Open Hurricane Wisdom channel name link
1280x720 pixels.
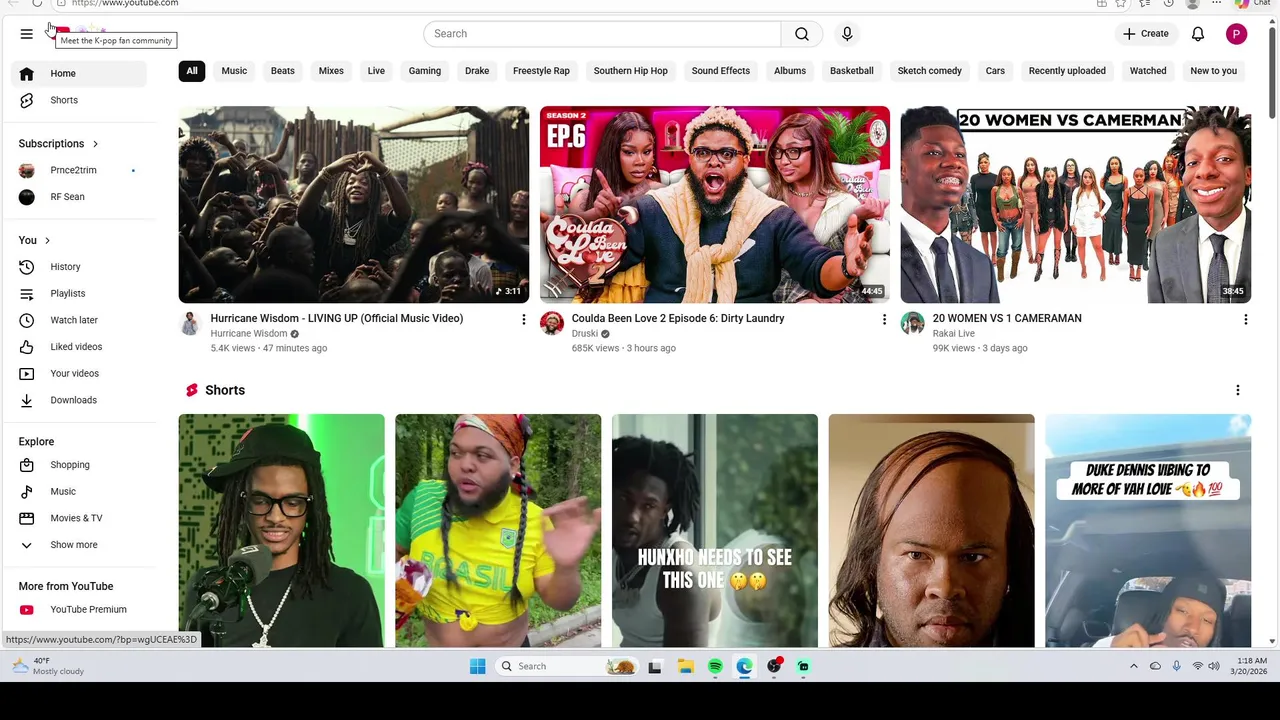pos(249,334)
